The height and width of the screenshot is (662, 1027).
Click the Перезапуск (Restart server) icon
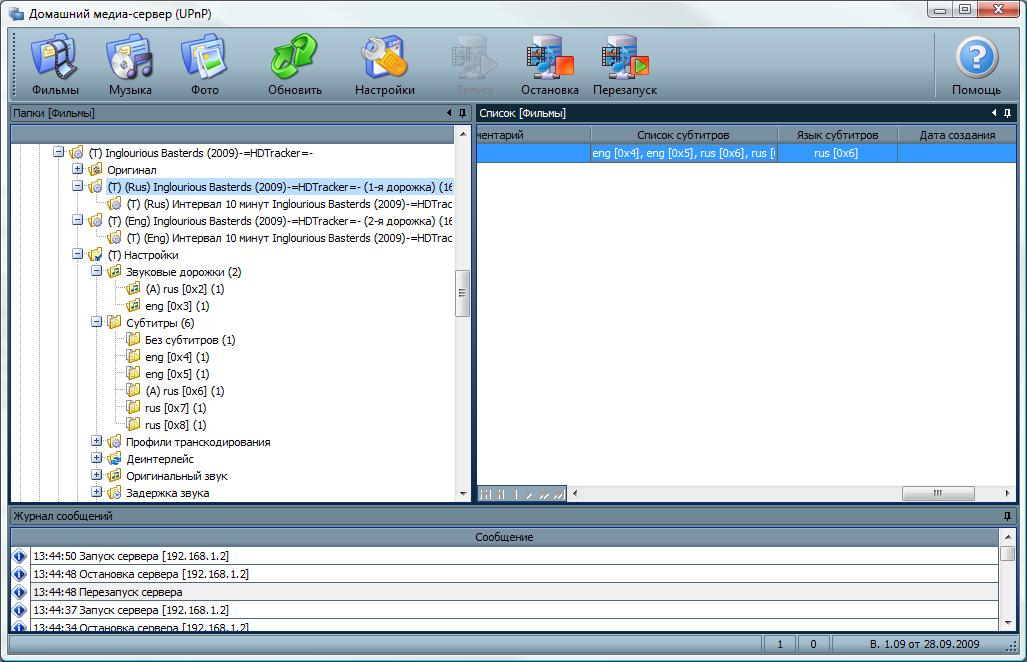(x=625, y=57)
